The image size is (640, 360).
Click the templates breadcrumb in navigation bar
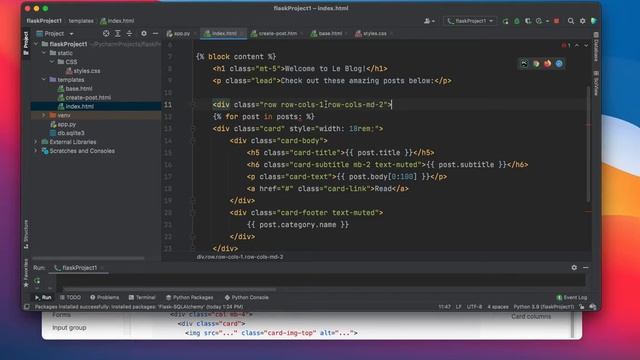pyautogui.click(x=81, y=21)
